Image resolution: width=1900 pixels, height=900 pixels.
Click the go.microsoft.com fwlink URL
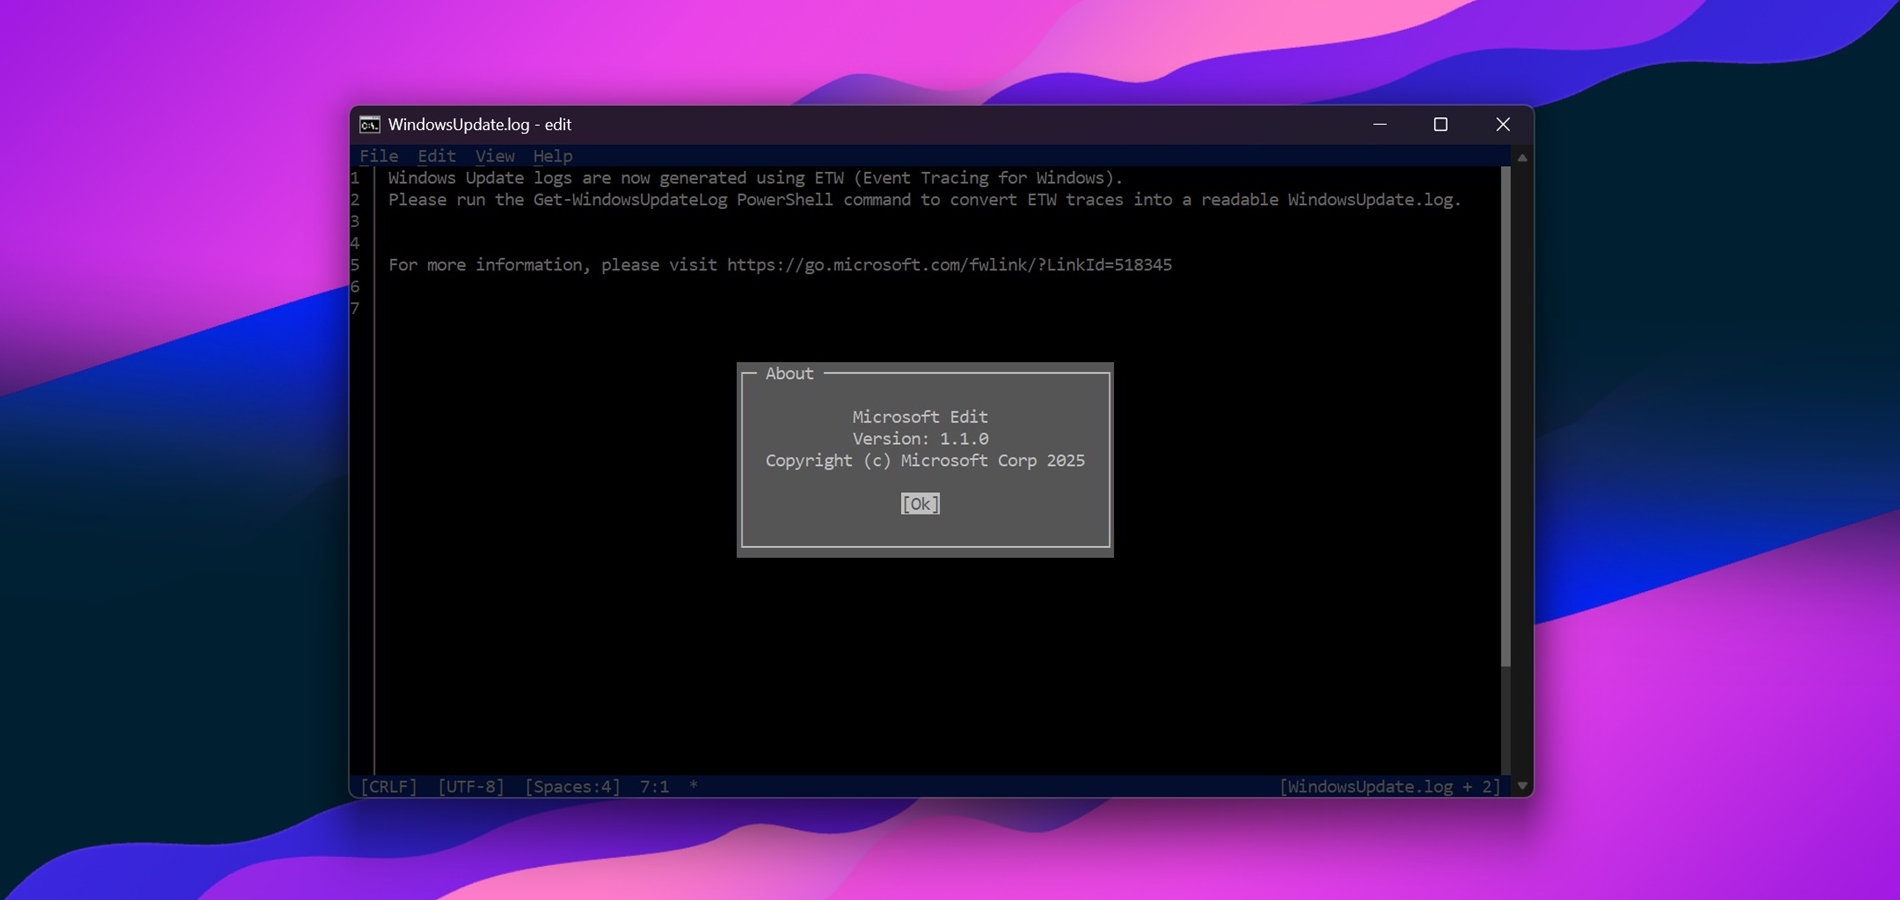(x=949, y=265)
